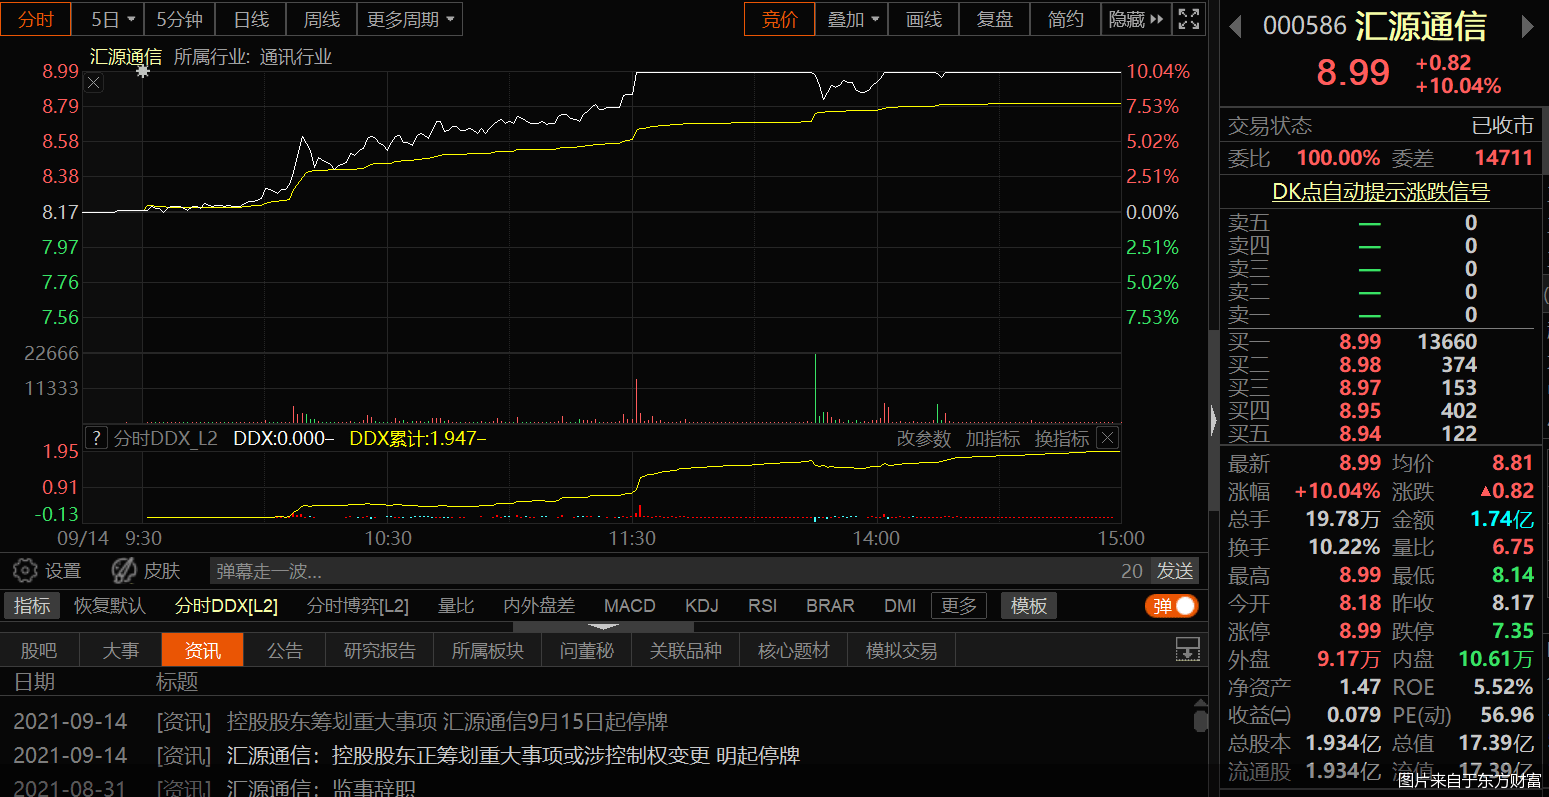This screenshot has height=797, width=1549.
Task: Open the 股吧 tab
Action: coord(39,650)
